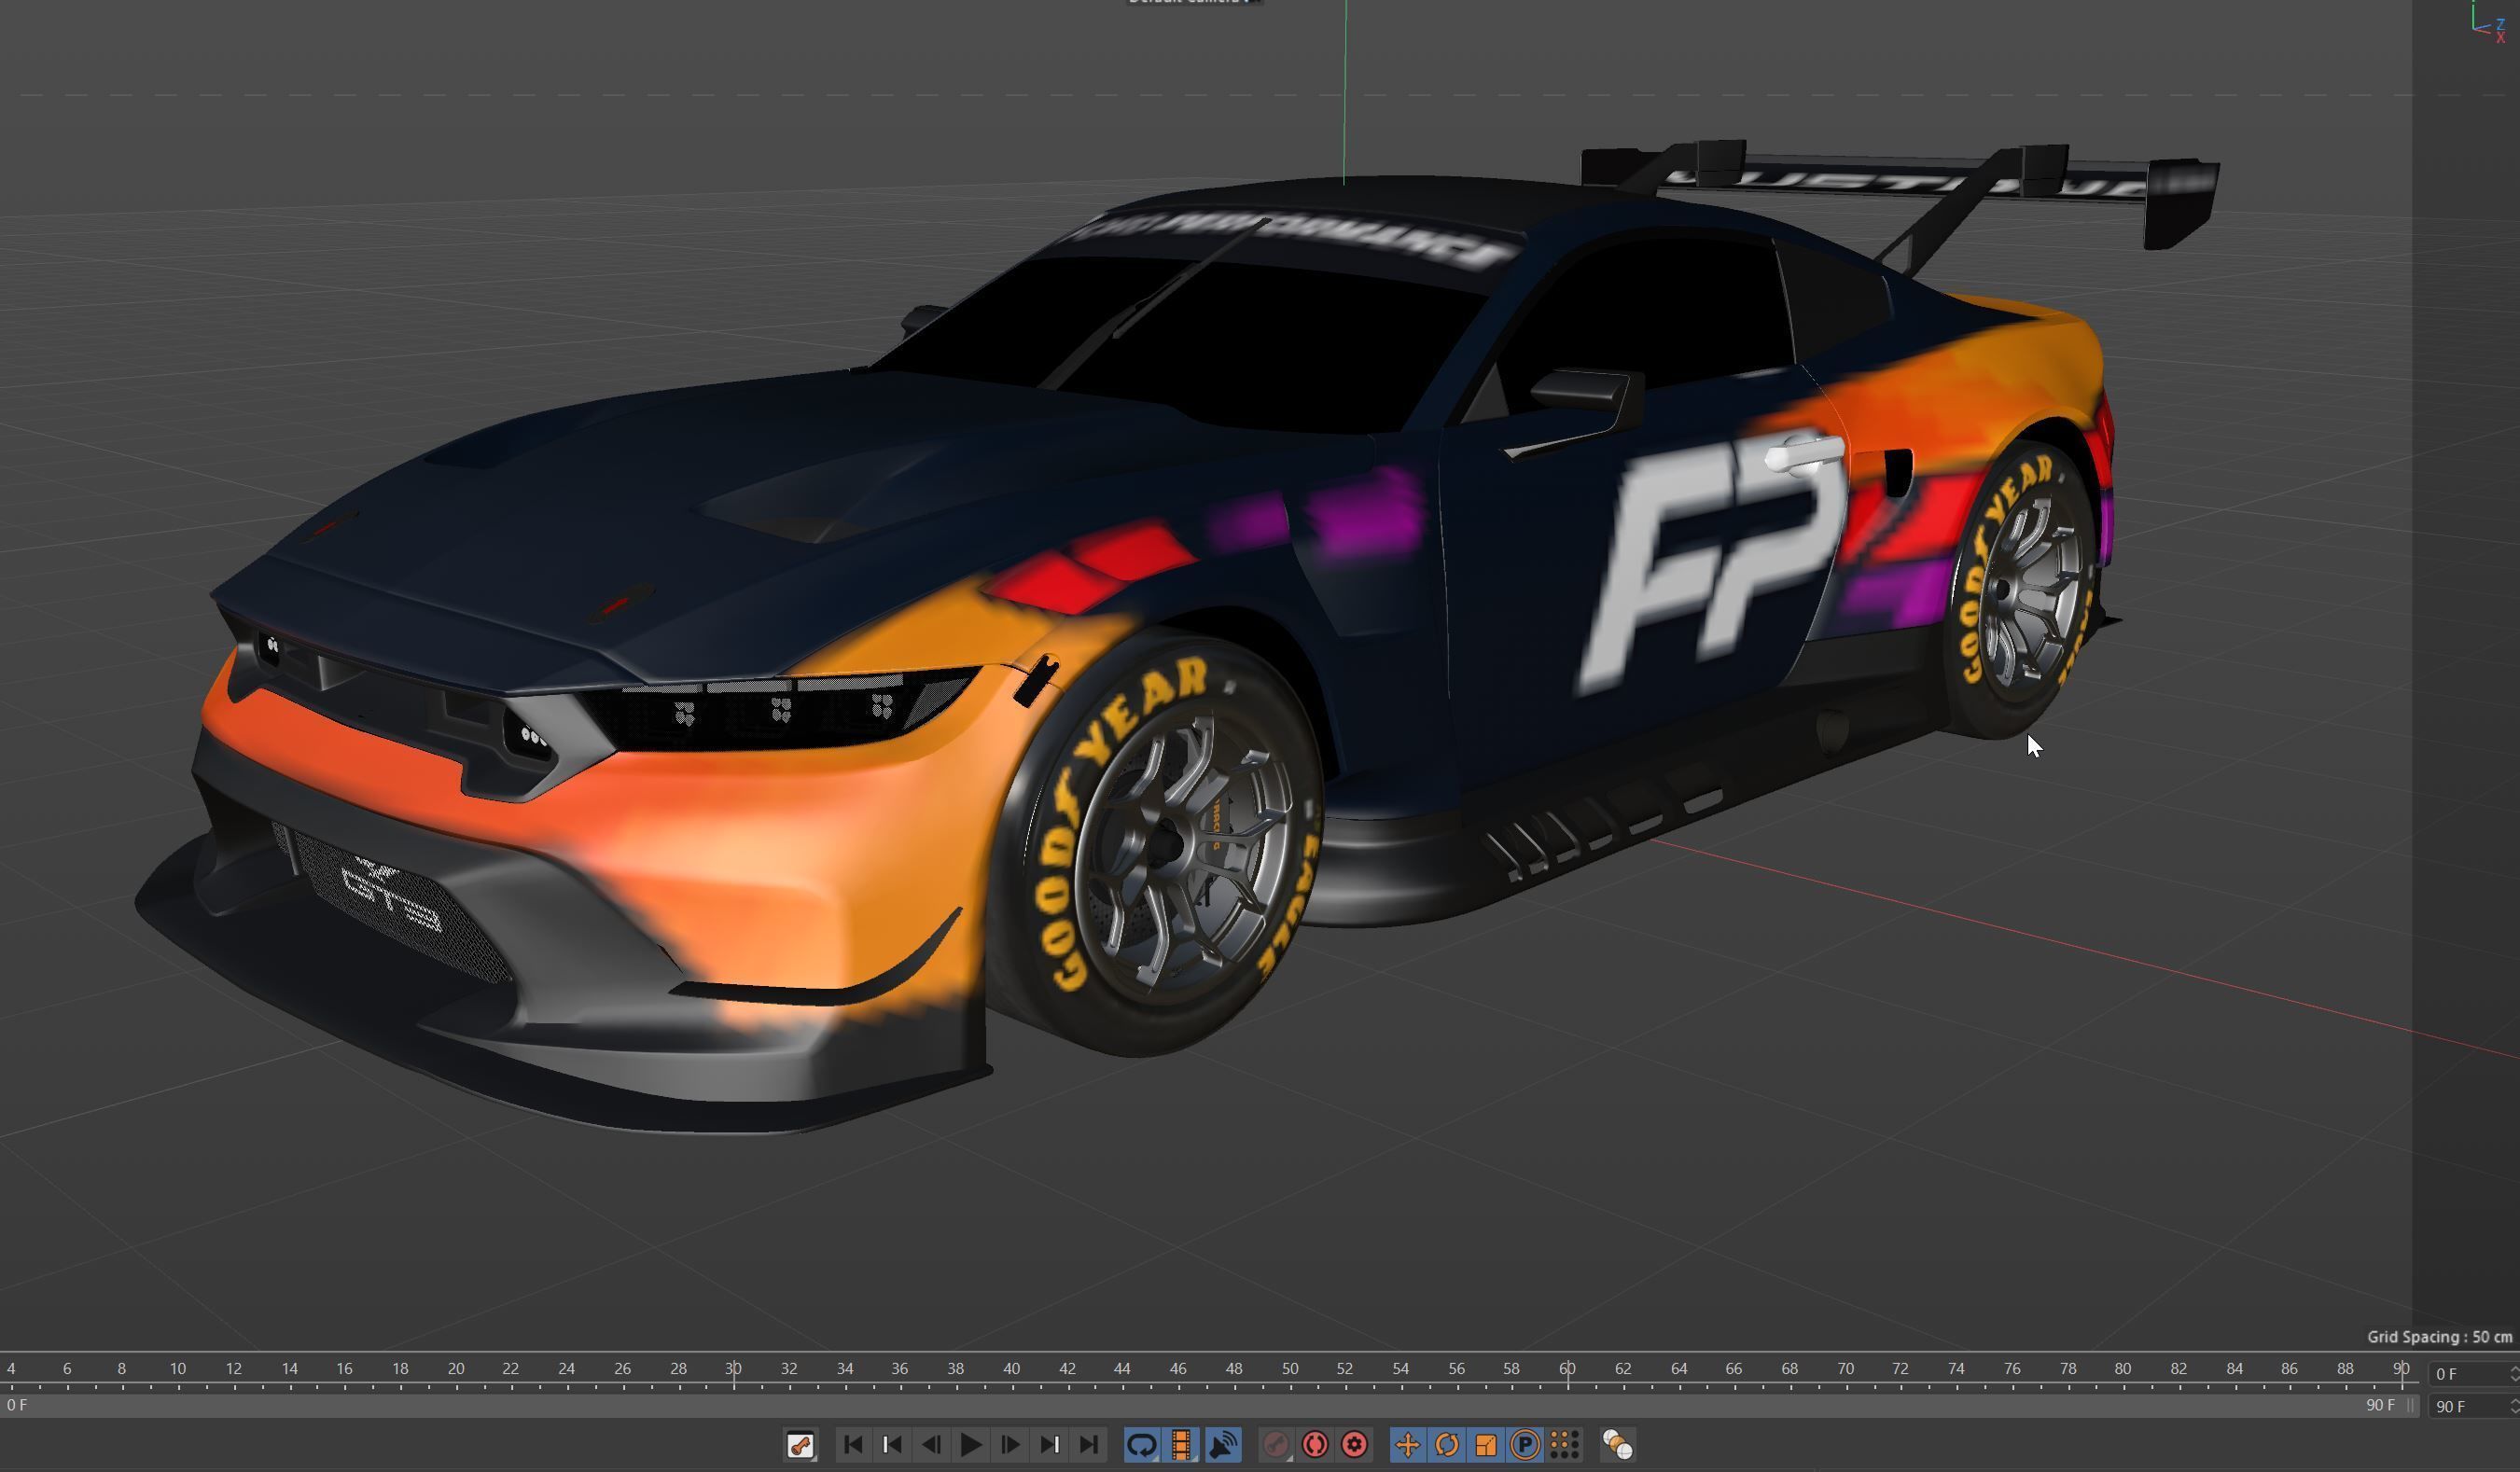Image resolution: width=2520 pixels, height=1472 pixels.
Task: Toggle parameter keying P icon
Action: 1525,1445
